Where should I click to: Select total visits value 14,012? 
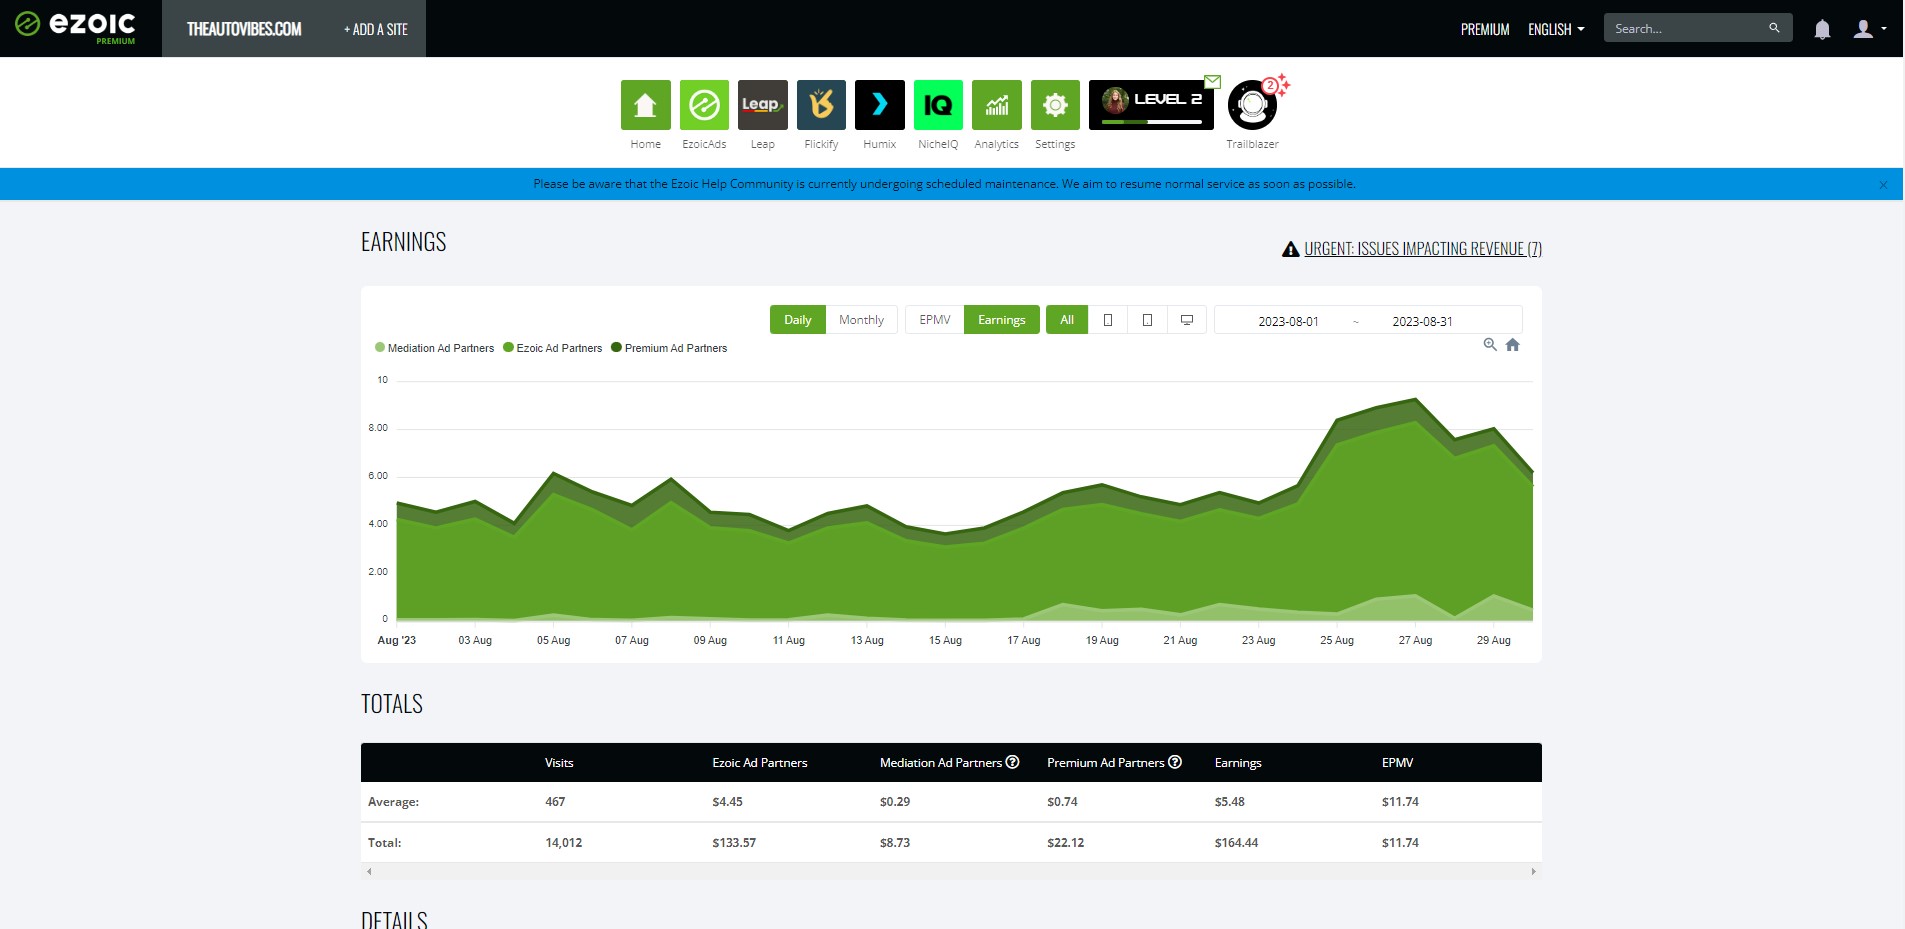click(563, 843)
